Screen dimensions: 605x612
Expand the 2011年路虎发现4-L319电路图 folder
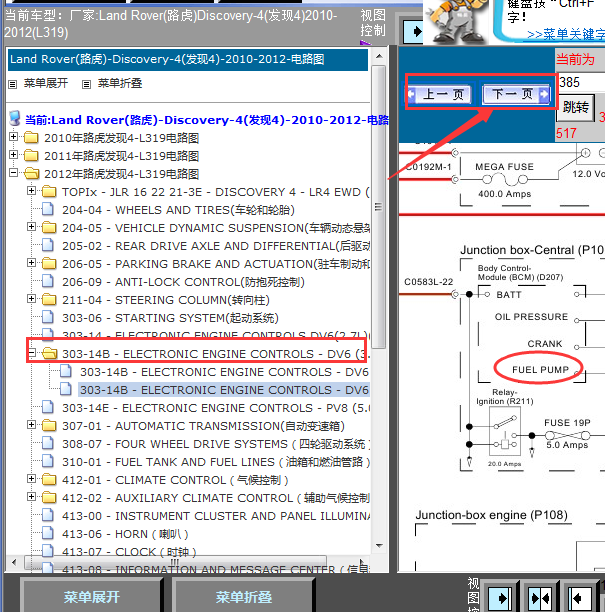13,155
